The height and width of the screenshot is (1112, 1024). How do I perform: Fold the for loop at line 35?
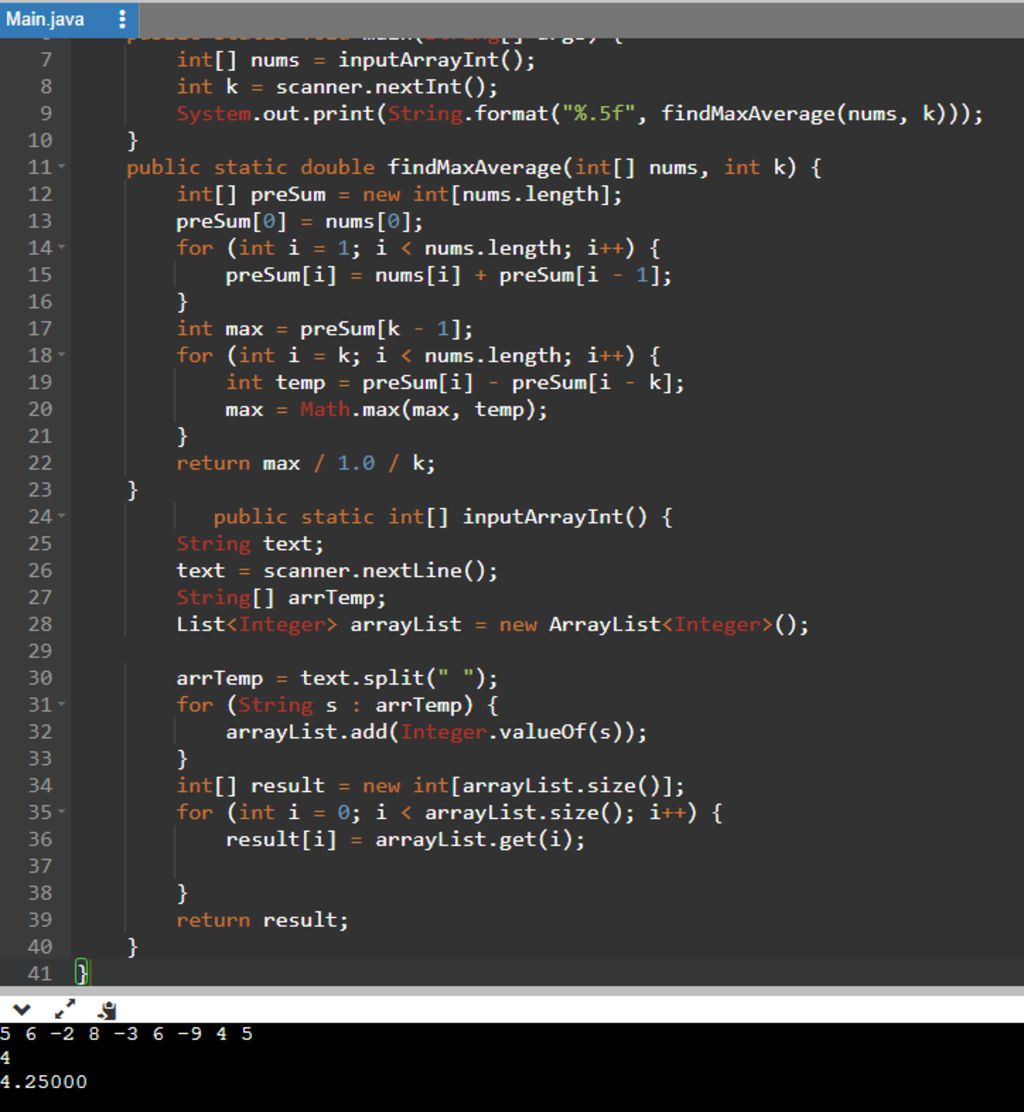[x=62, y=811]
